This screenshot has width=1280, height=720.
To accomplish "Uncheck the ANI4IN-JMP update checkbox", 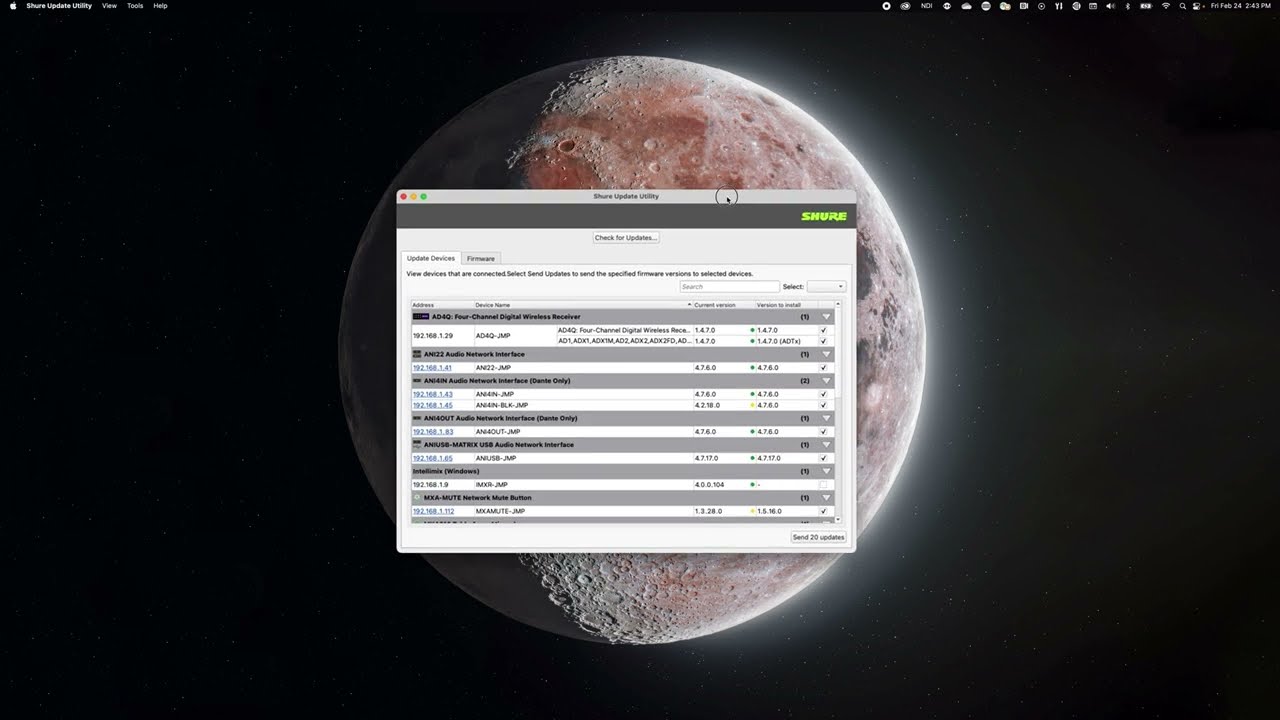I will pos(824,394).
